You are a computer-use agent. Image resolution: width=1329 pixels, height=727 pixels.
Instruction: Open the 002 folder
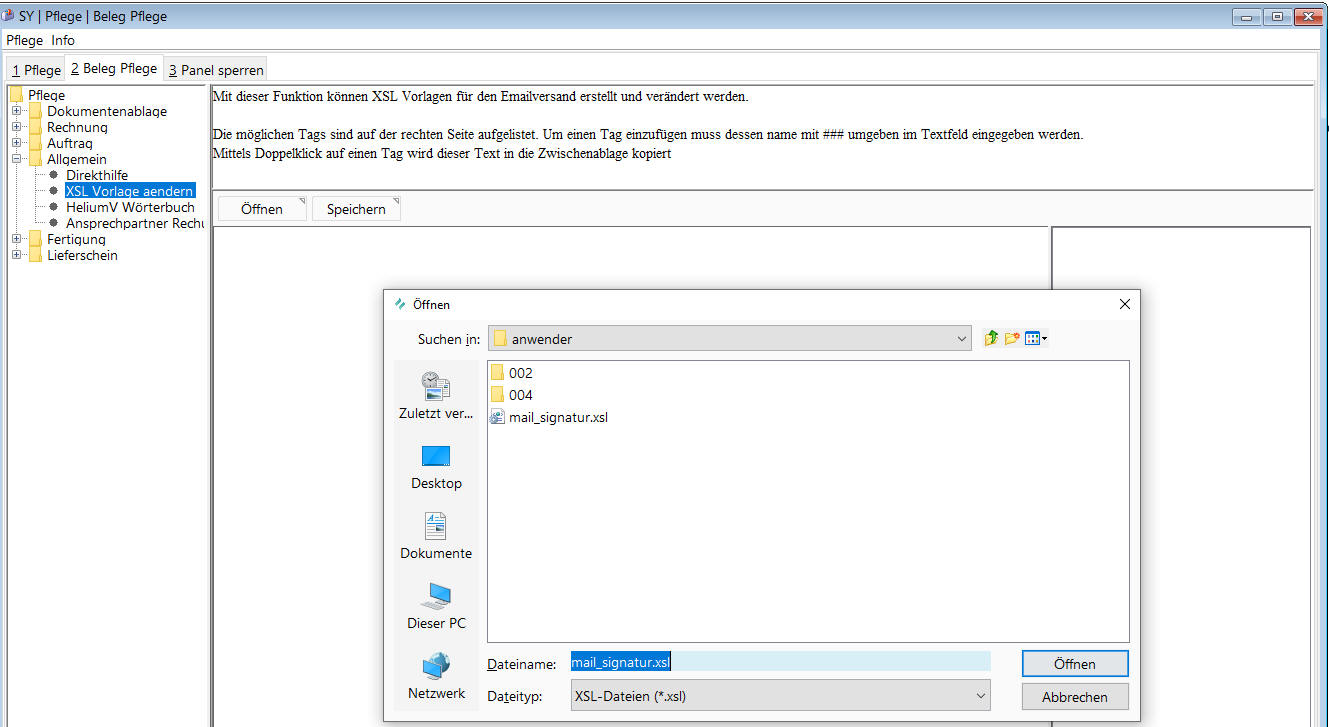(520, 373)
